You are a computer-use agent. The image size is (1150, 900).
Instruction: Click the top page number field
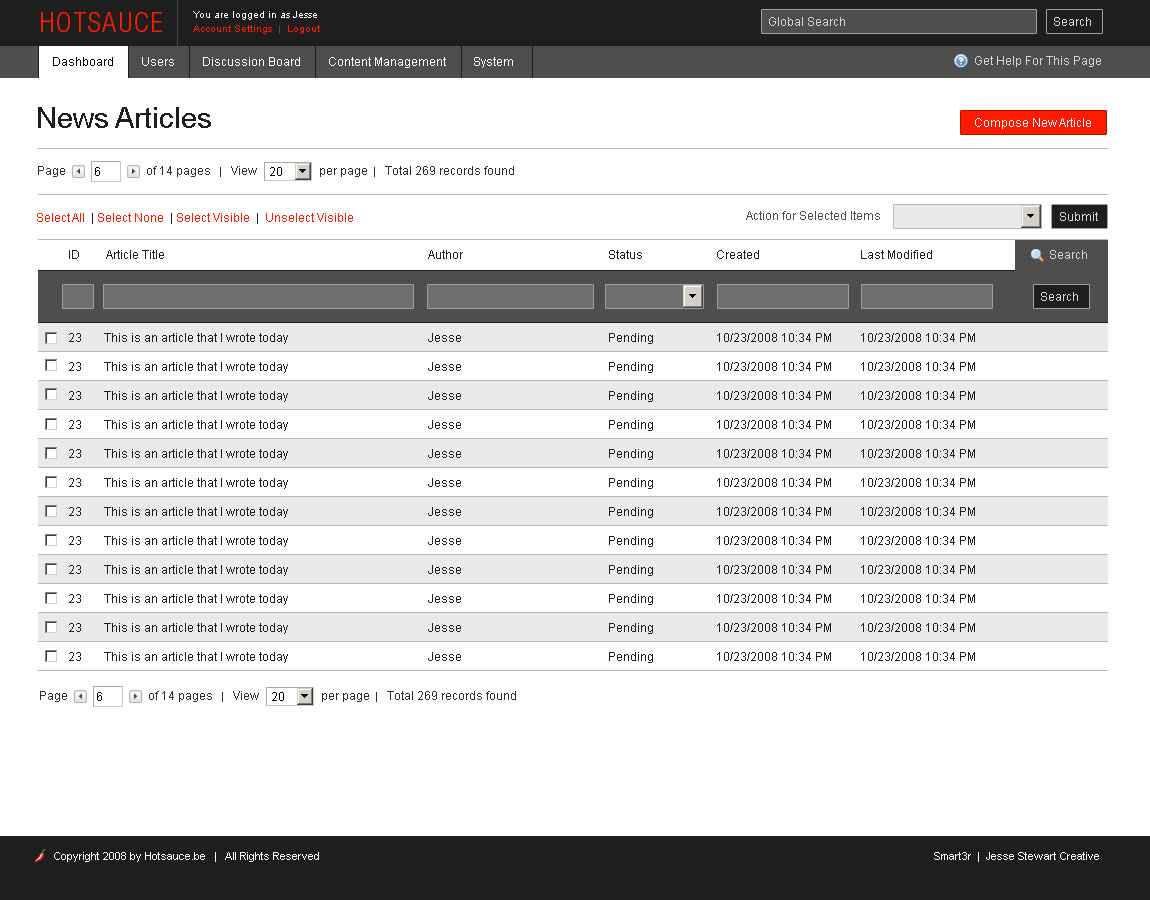coord(106,172)
